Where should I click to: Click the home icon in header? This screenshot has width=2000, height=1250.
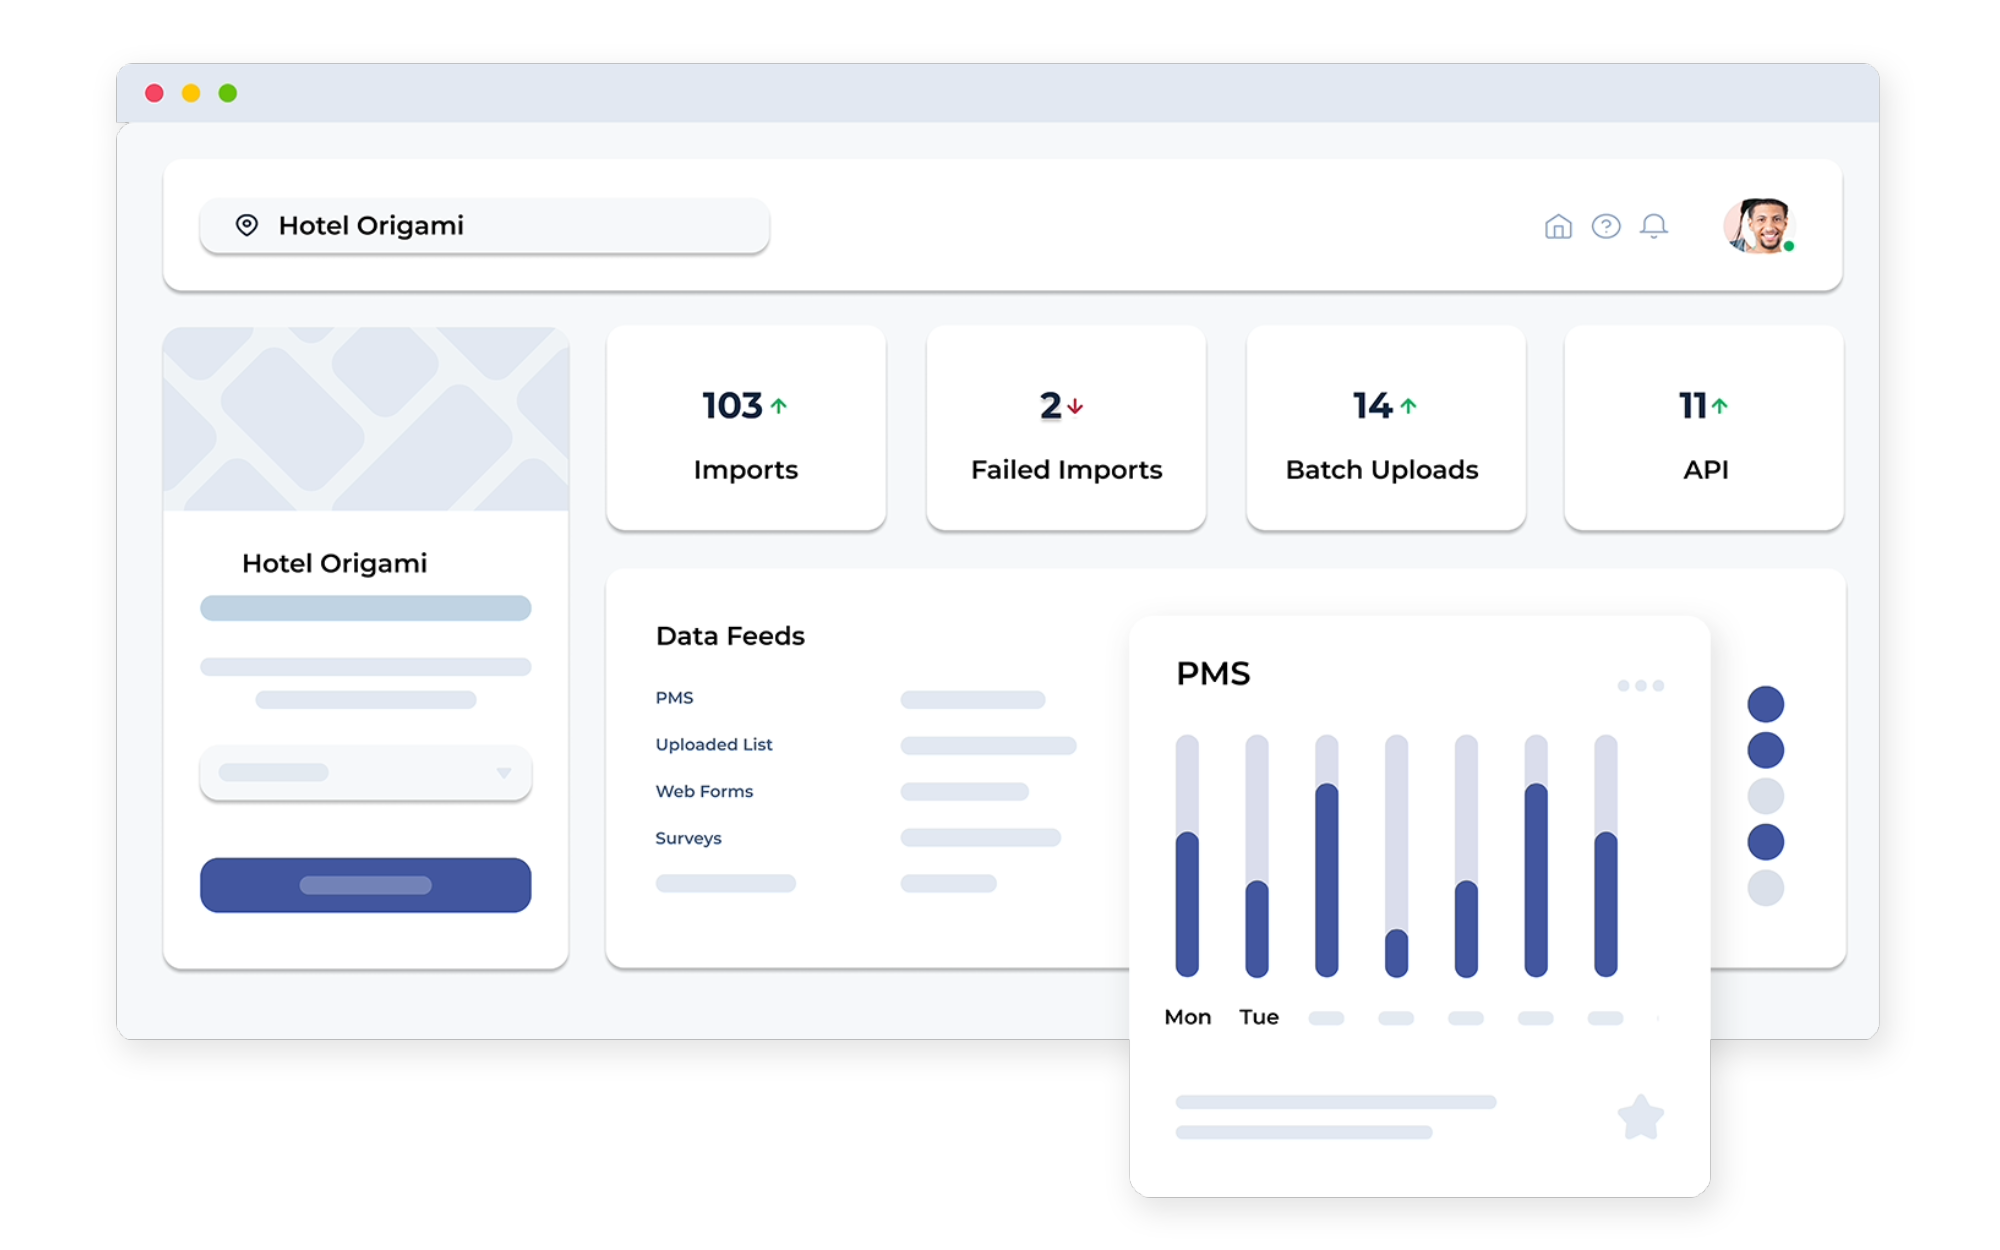(x=1558, y=227)
